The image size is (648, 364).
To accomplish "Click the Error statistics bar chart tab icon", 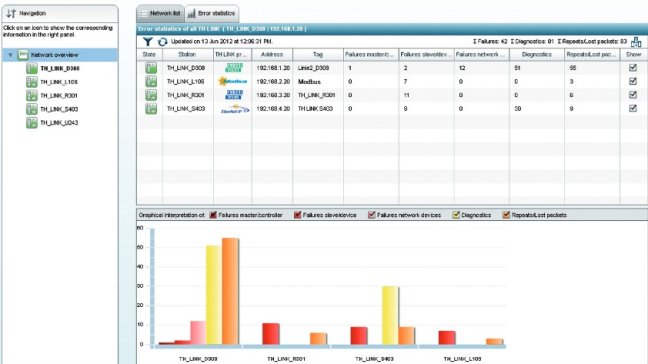I will coord(192,14).
